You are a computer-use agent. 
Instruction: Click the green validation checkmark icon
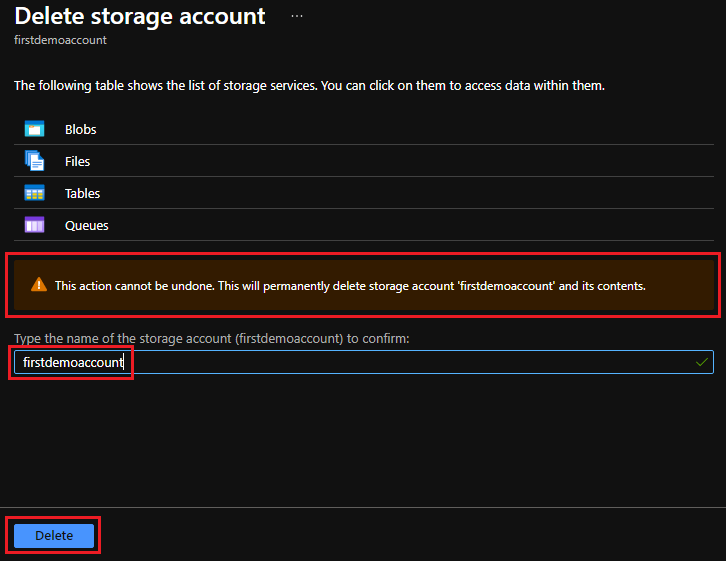point(702,362)
